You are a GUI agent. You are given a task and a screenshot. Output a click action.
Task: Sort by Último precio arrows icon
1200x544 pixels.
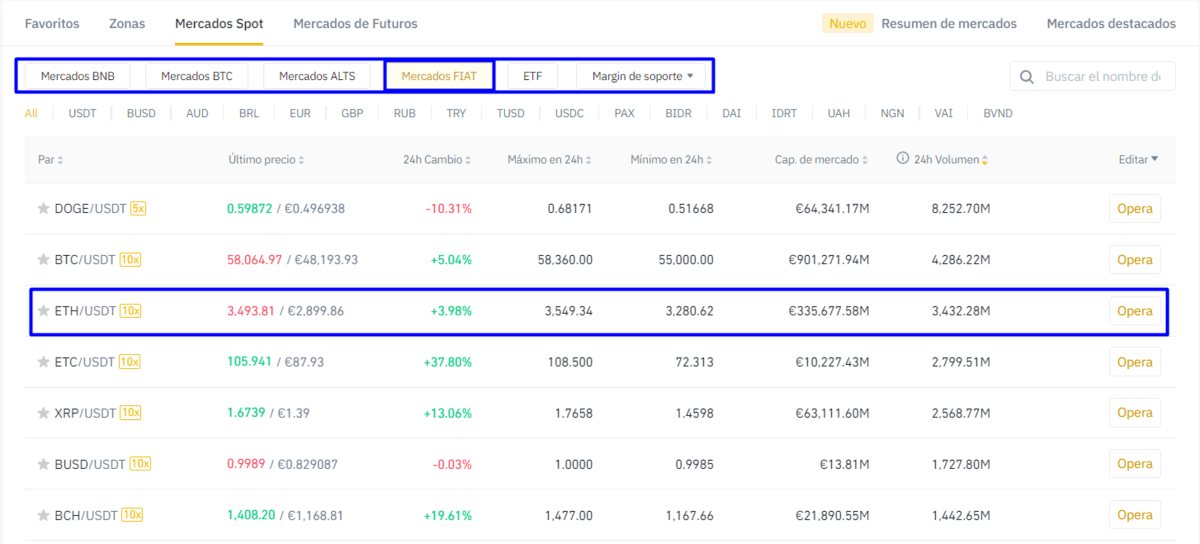[x=302, y=160]
